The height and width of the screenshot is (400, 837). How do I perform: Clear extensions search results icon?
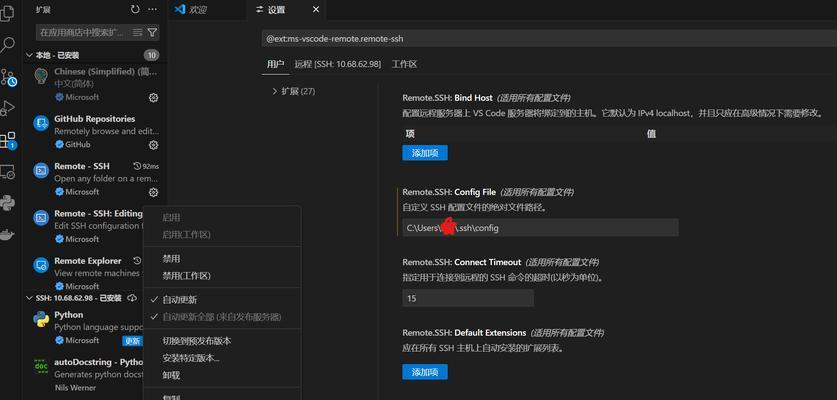coord(137,33)
